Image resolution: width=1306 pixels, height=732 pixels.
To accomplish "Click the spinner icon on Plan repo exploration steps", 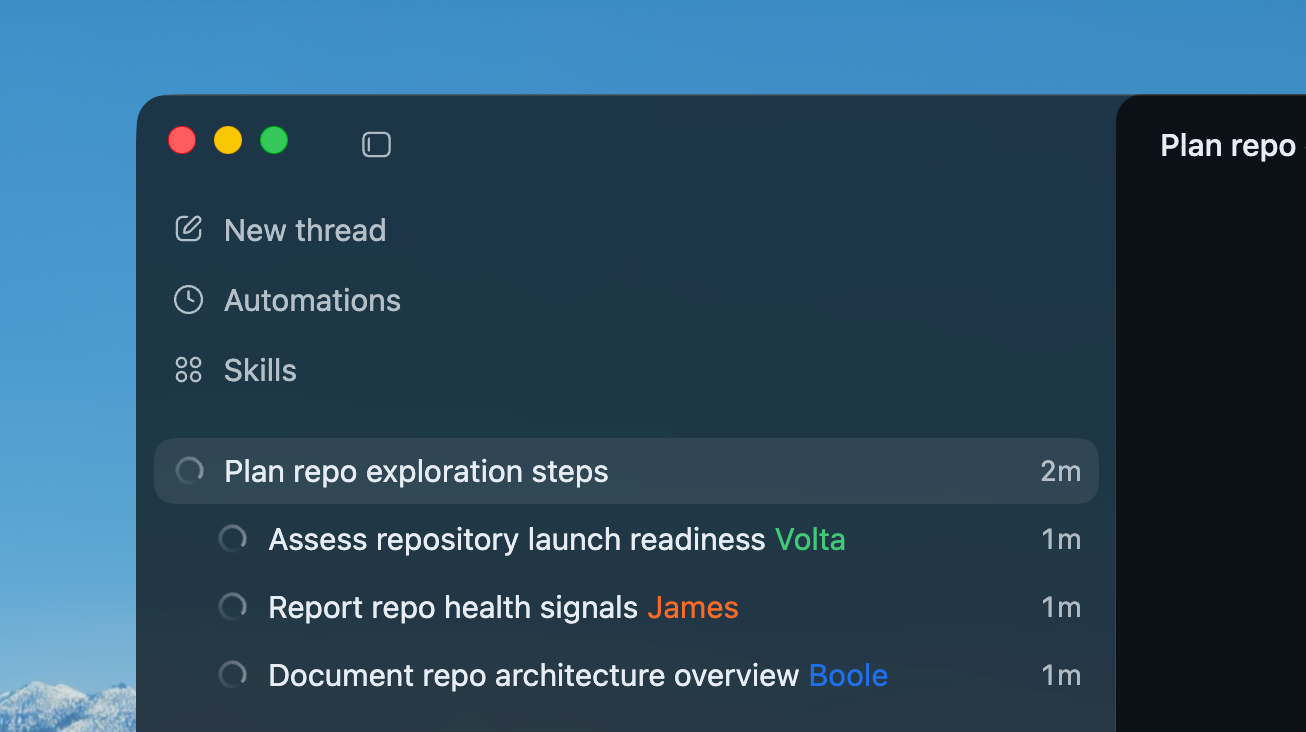I will (189, 470).
